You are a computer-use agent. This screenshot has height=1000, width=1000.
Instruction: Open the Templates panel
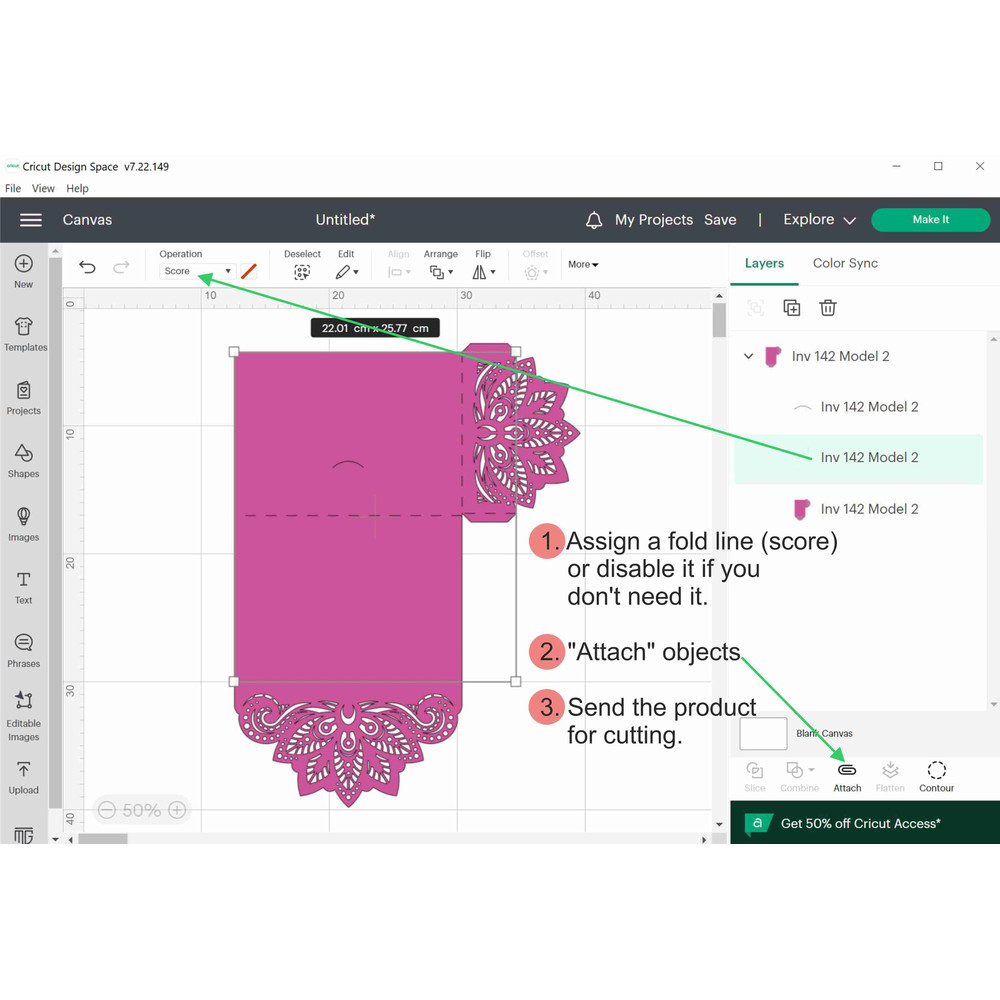(x=24, y=333)
